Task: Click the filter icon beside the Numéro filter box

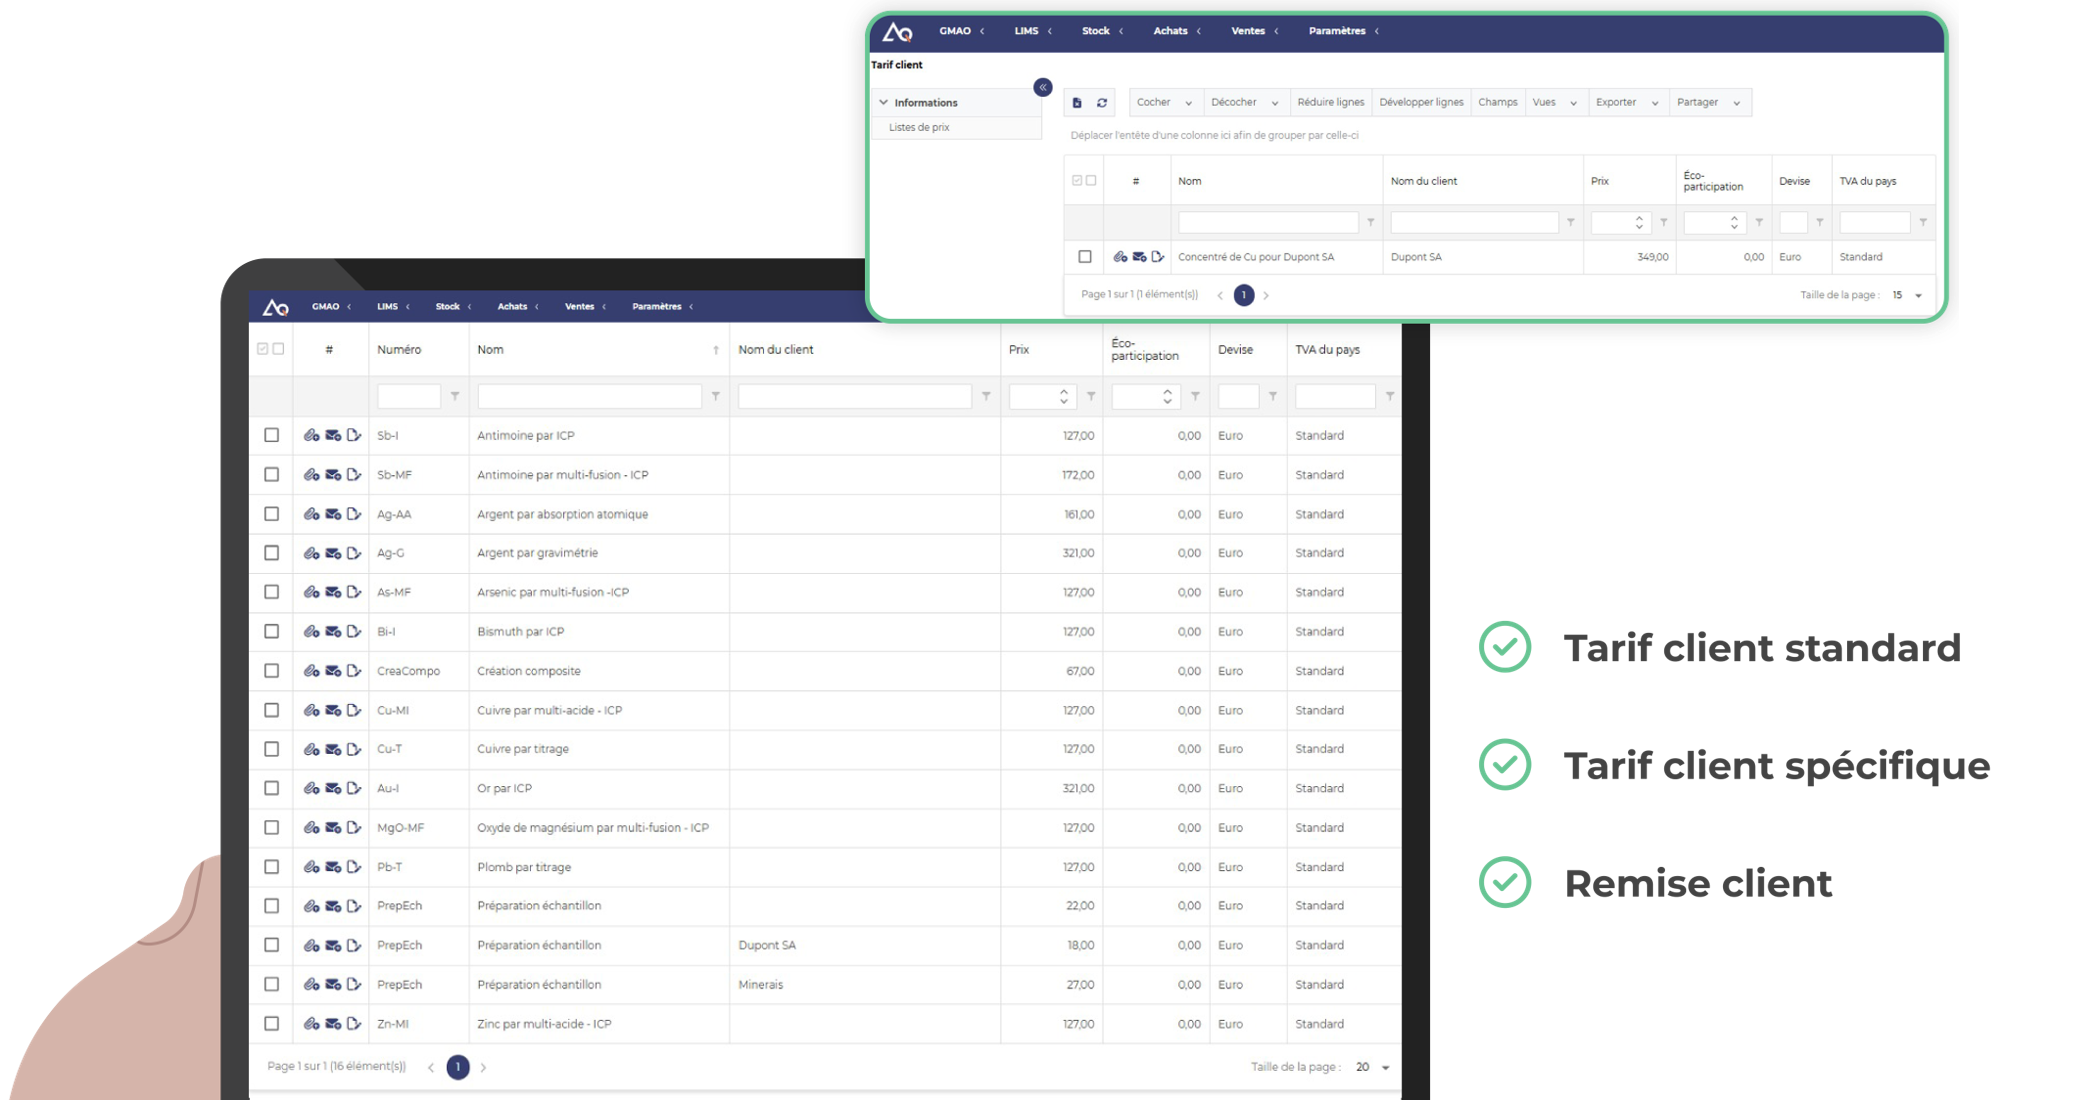Action: pos(455,396)
